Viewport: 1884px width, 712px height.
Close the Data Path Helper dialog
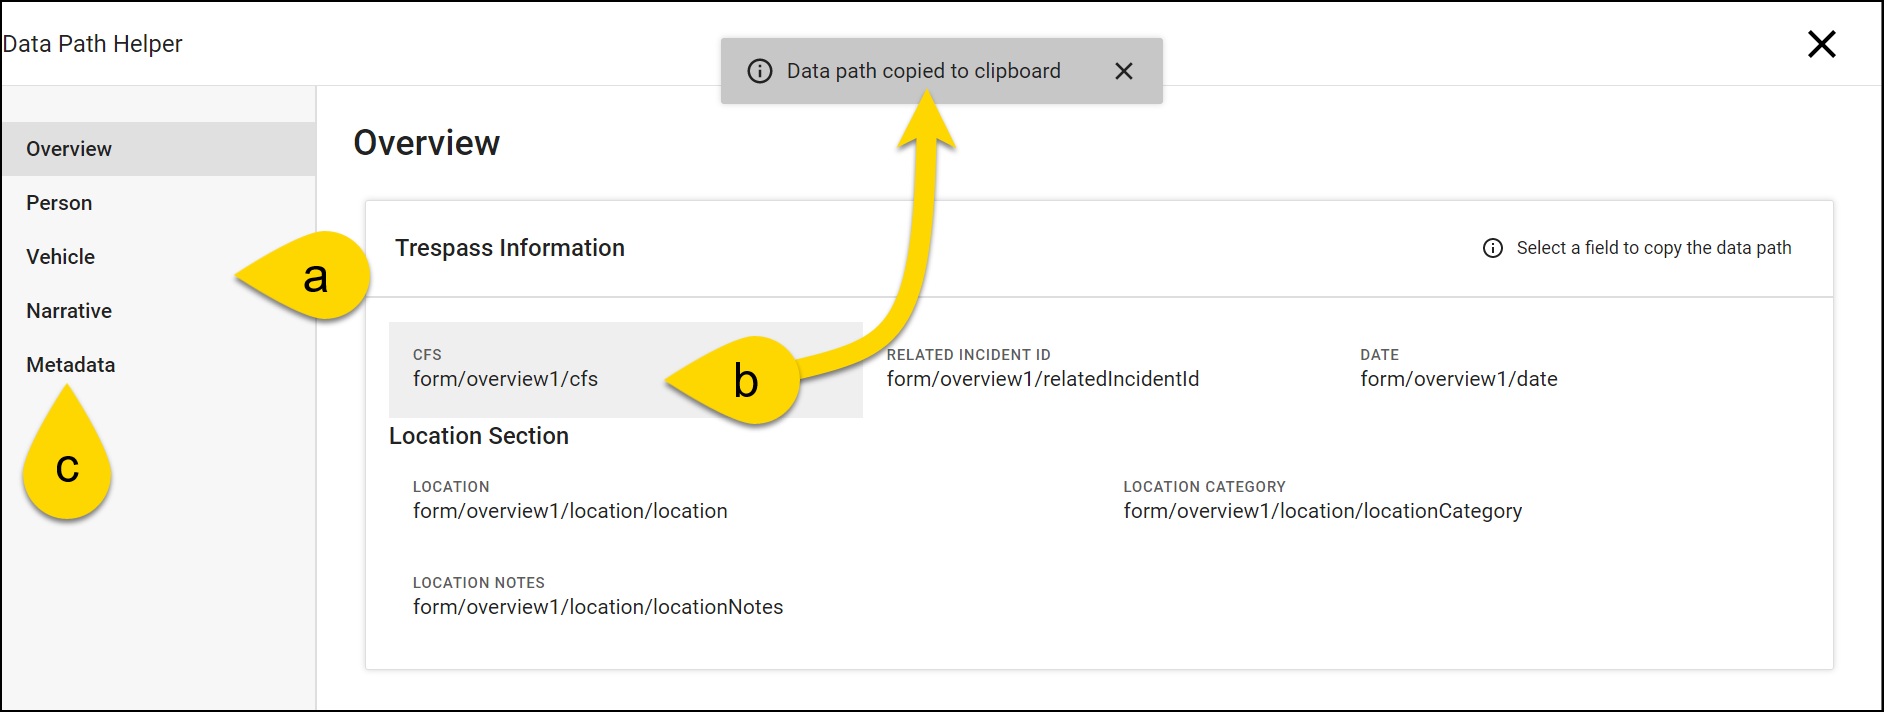pyautogui.click(x=1822, y=43)
